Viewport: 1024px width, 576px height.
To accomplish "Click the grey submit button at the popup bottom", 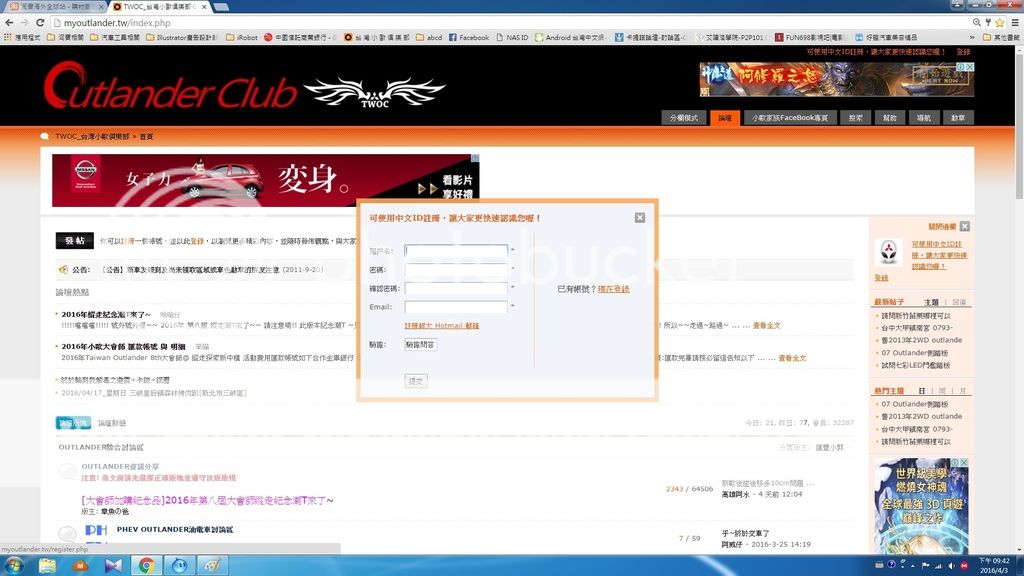I will [x=416, y=381].
